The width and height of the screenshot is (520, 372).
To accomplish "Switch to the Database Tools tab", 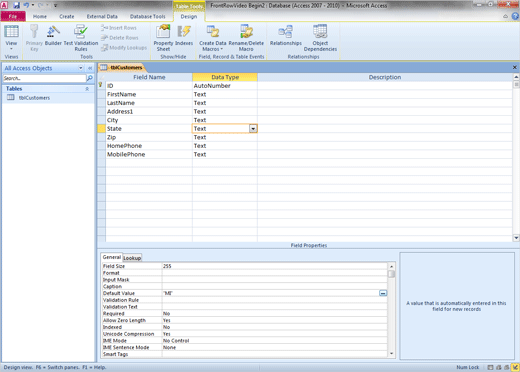I will (x=147, y=16).
